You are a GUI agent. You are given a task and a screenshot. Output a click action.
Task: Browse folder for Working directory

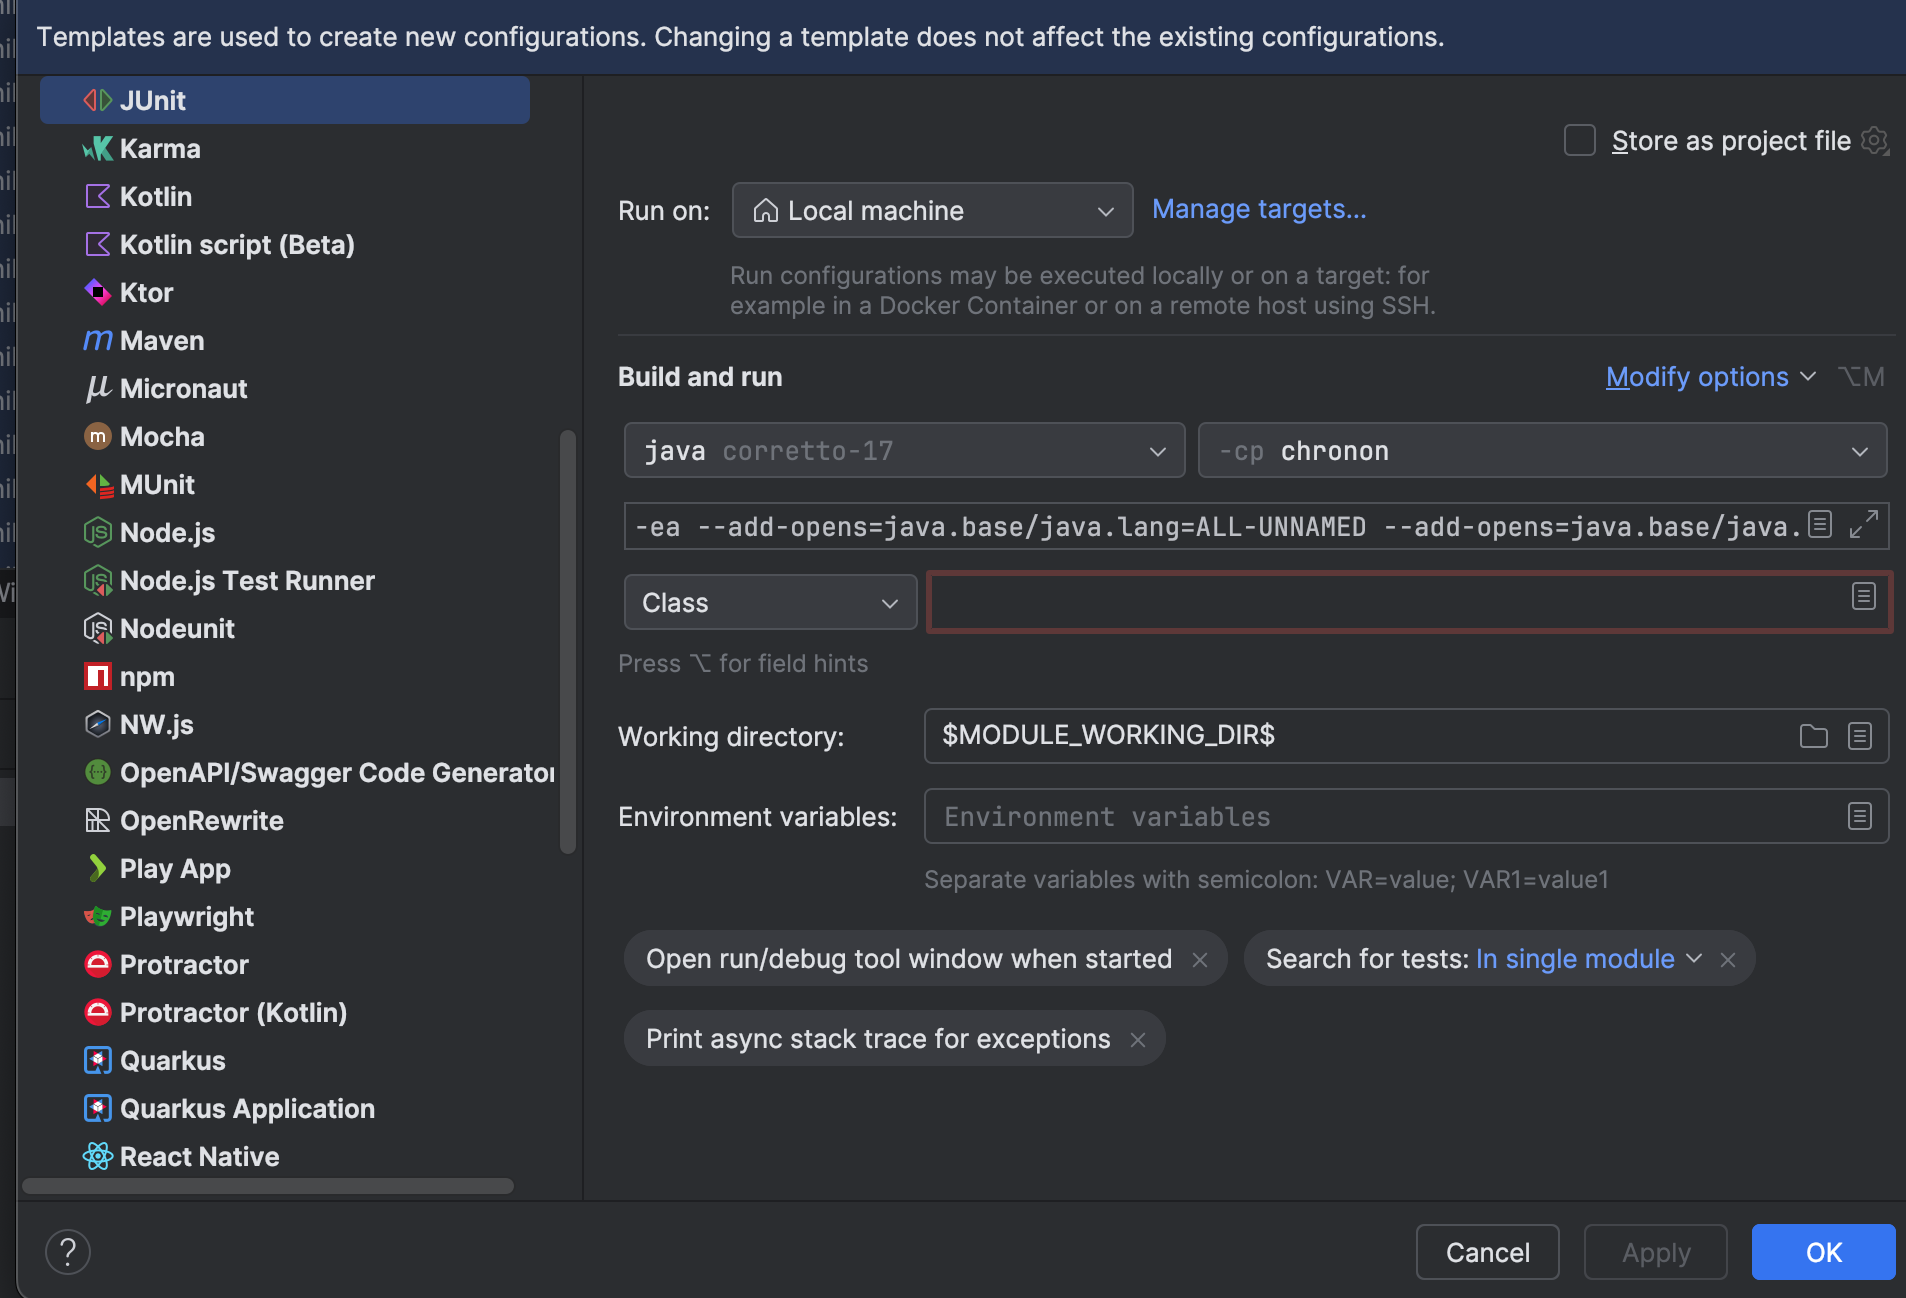coord(1813,736)
